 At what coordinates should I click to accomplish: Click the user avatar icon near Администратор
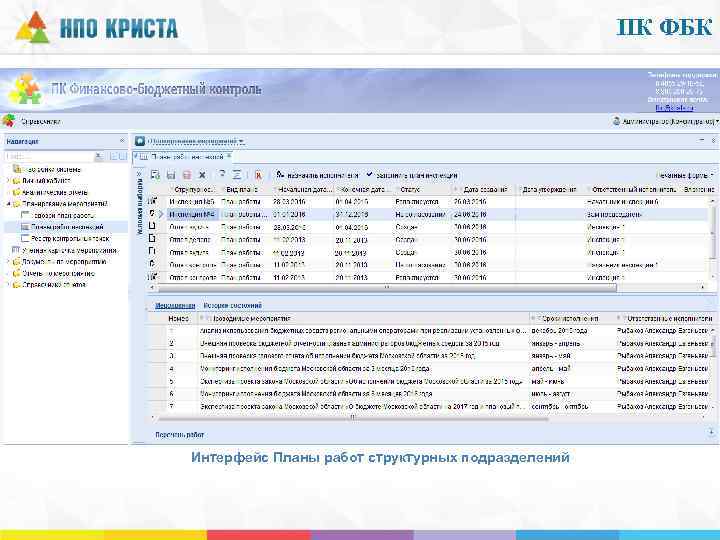tap(617, 121)
